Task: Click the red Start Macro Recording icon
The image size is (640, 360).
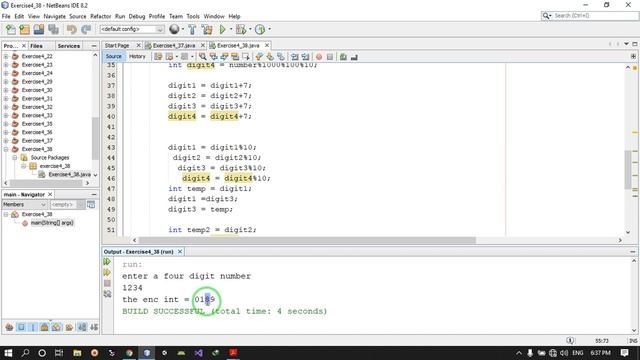Action: point(319,57)
